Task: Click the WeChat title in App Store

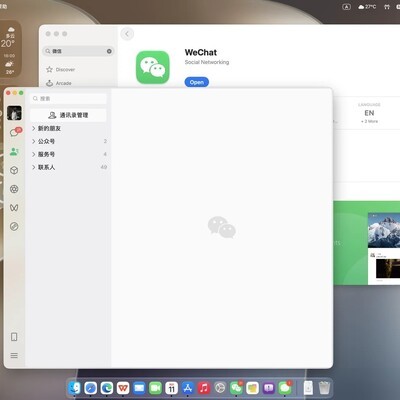Action: point(201,52)
